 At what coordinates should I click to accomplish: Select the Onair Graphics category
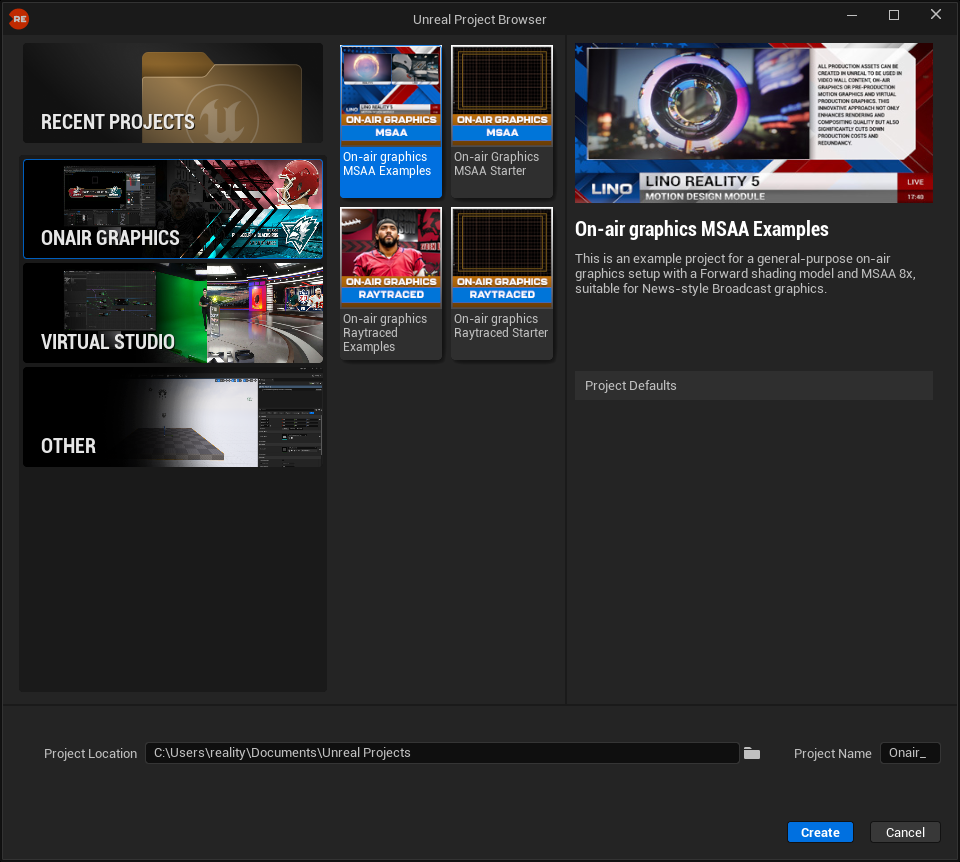coord(173,209)
